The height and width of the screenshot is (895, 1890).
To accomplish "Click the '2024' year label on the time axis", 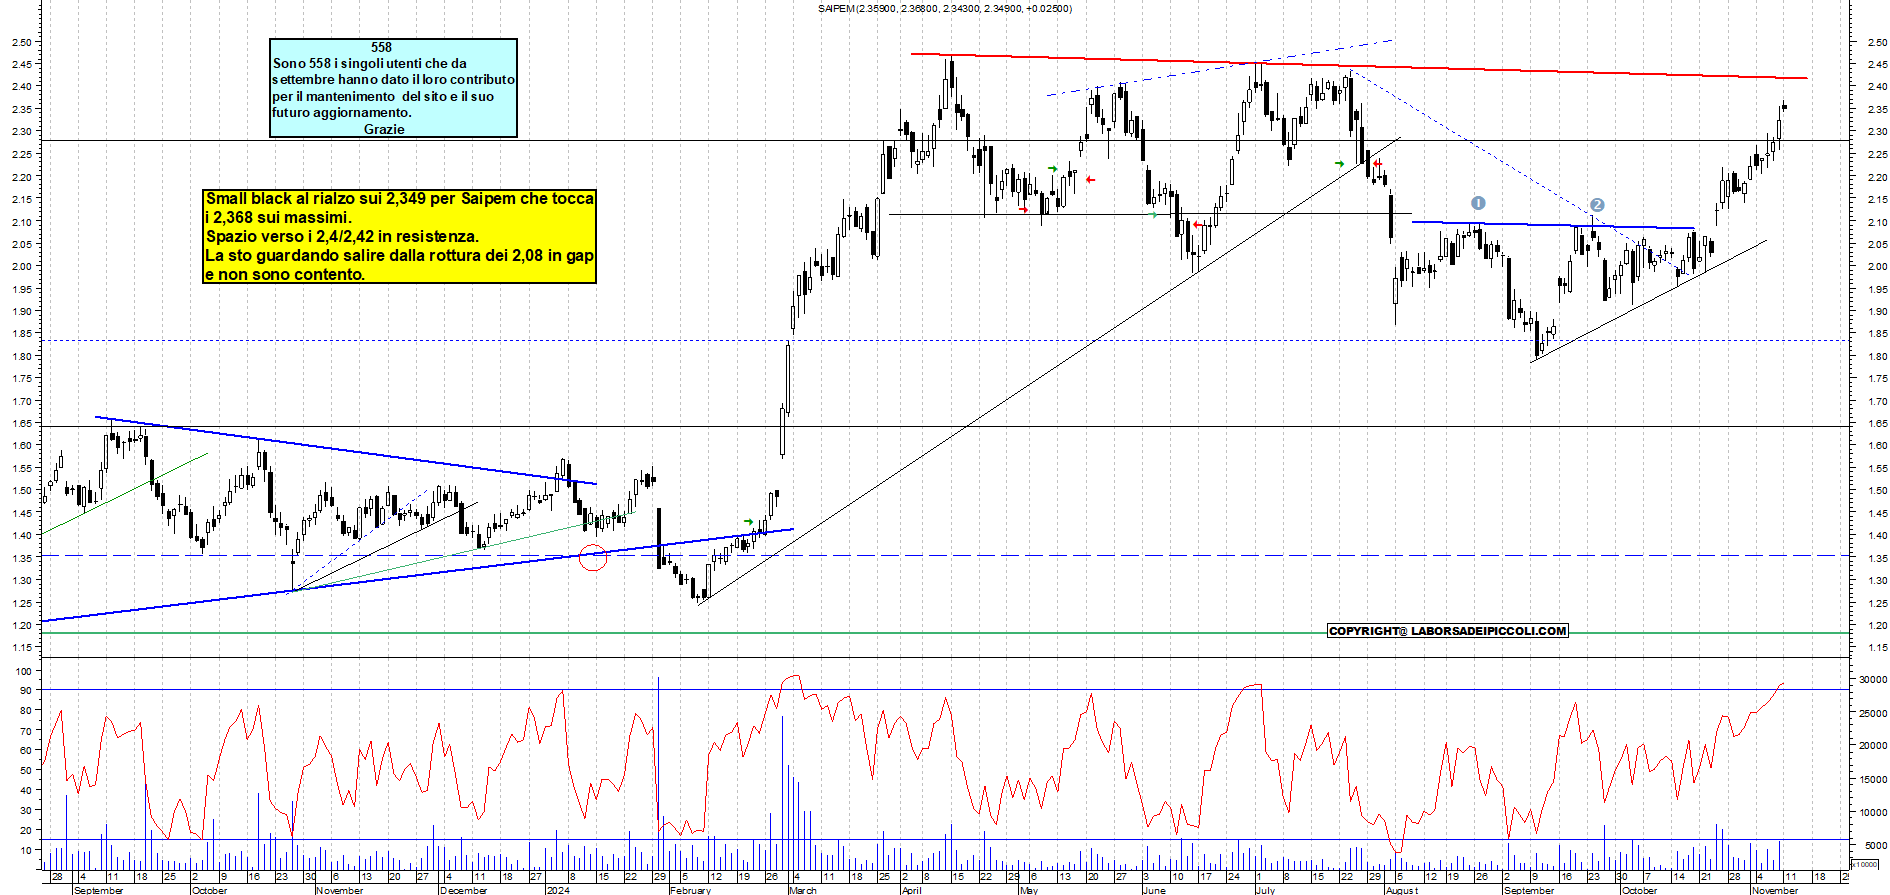I will point(558,890).
